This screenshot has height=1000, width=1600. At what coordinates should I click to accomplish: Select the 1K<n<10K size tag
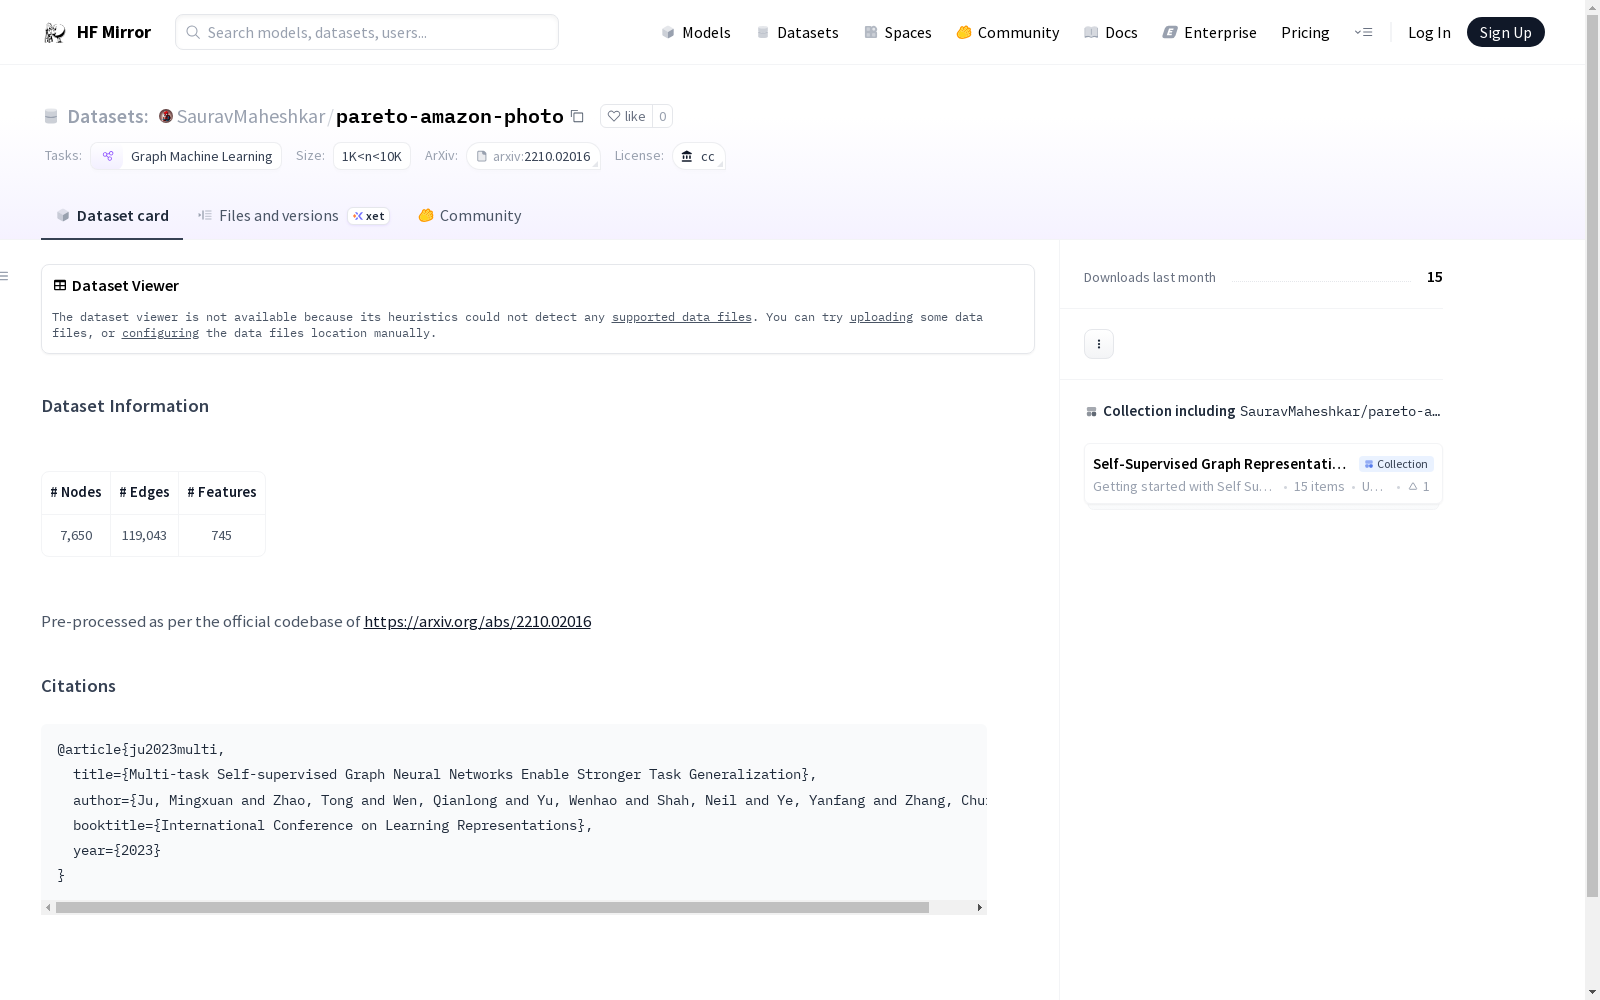[372, 156]
